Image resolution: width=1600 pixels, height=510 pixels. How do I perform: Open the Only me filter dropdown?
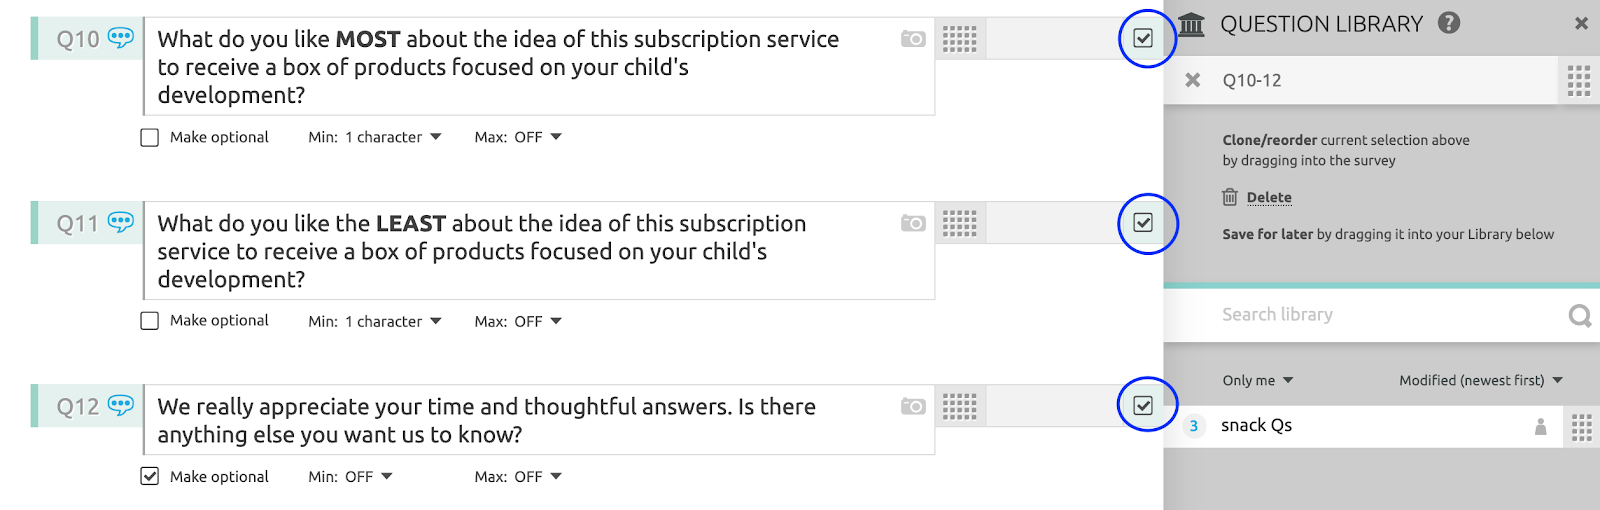pyautogui.click(x=1257, y=380)
